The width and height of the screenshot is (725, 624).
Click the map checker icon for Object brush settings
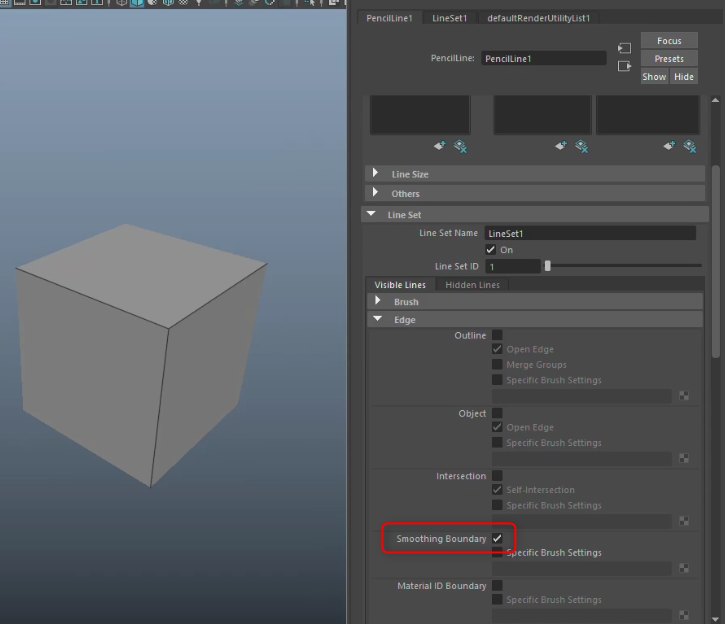tap(684, 458)
